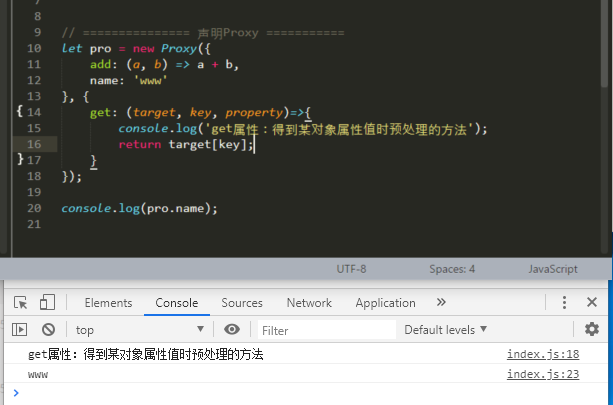613x405 pixels.
Task: Open the Application tab
Action: point(385,303)
